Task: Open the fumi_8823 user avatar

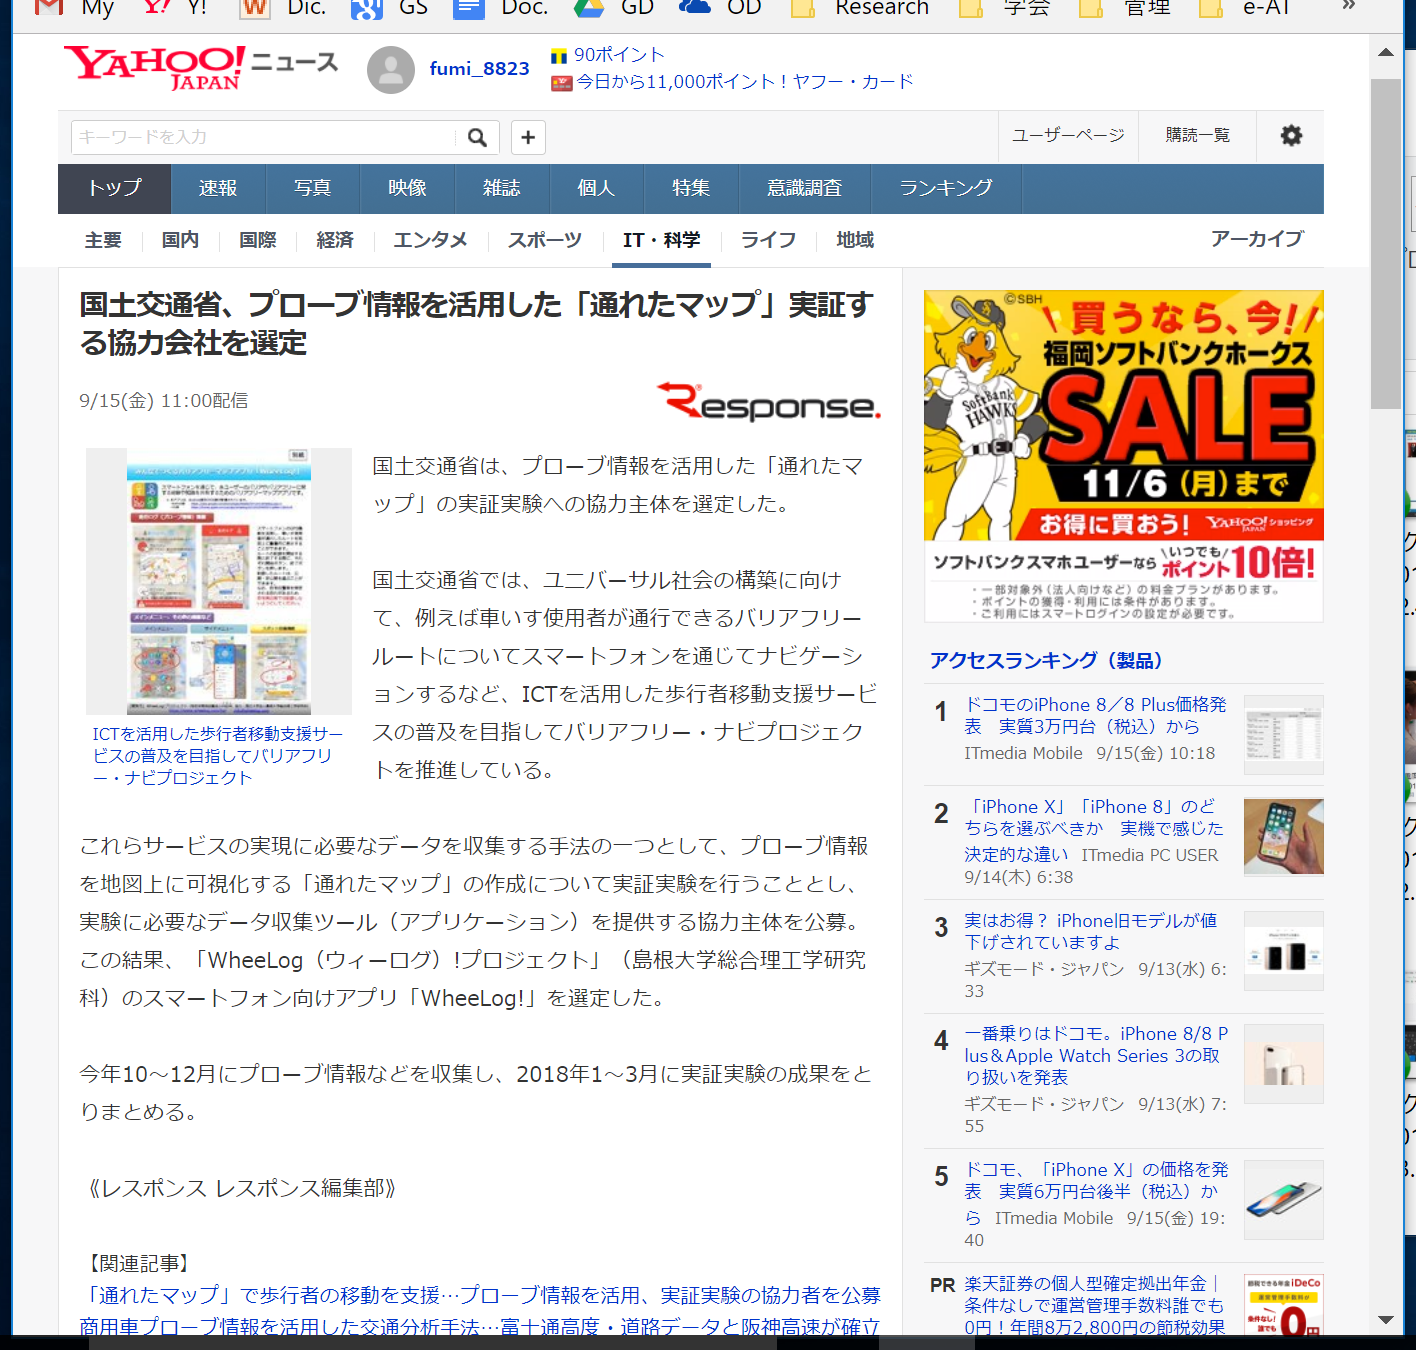Action: [391, 70]
